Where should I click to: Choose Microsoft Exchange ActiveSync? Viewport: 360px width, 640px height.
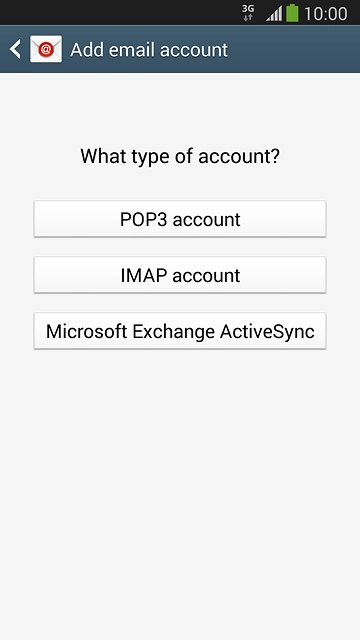180,331
